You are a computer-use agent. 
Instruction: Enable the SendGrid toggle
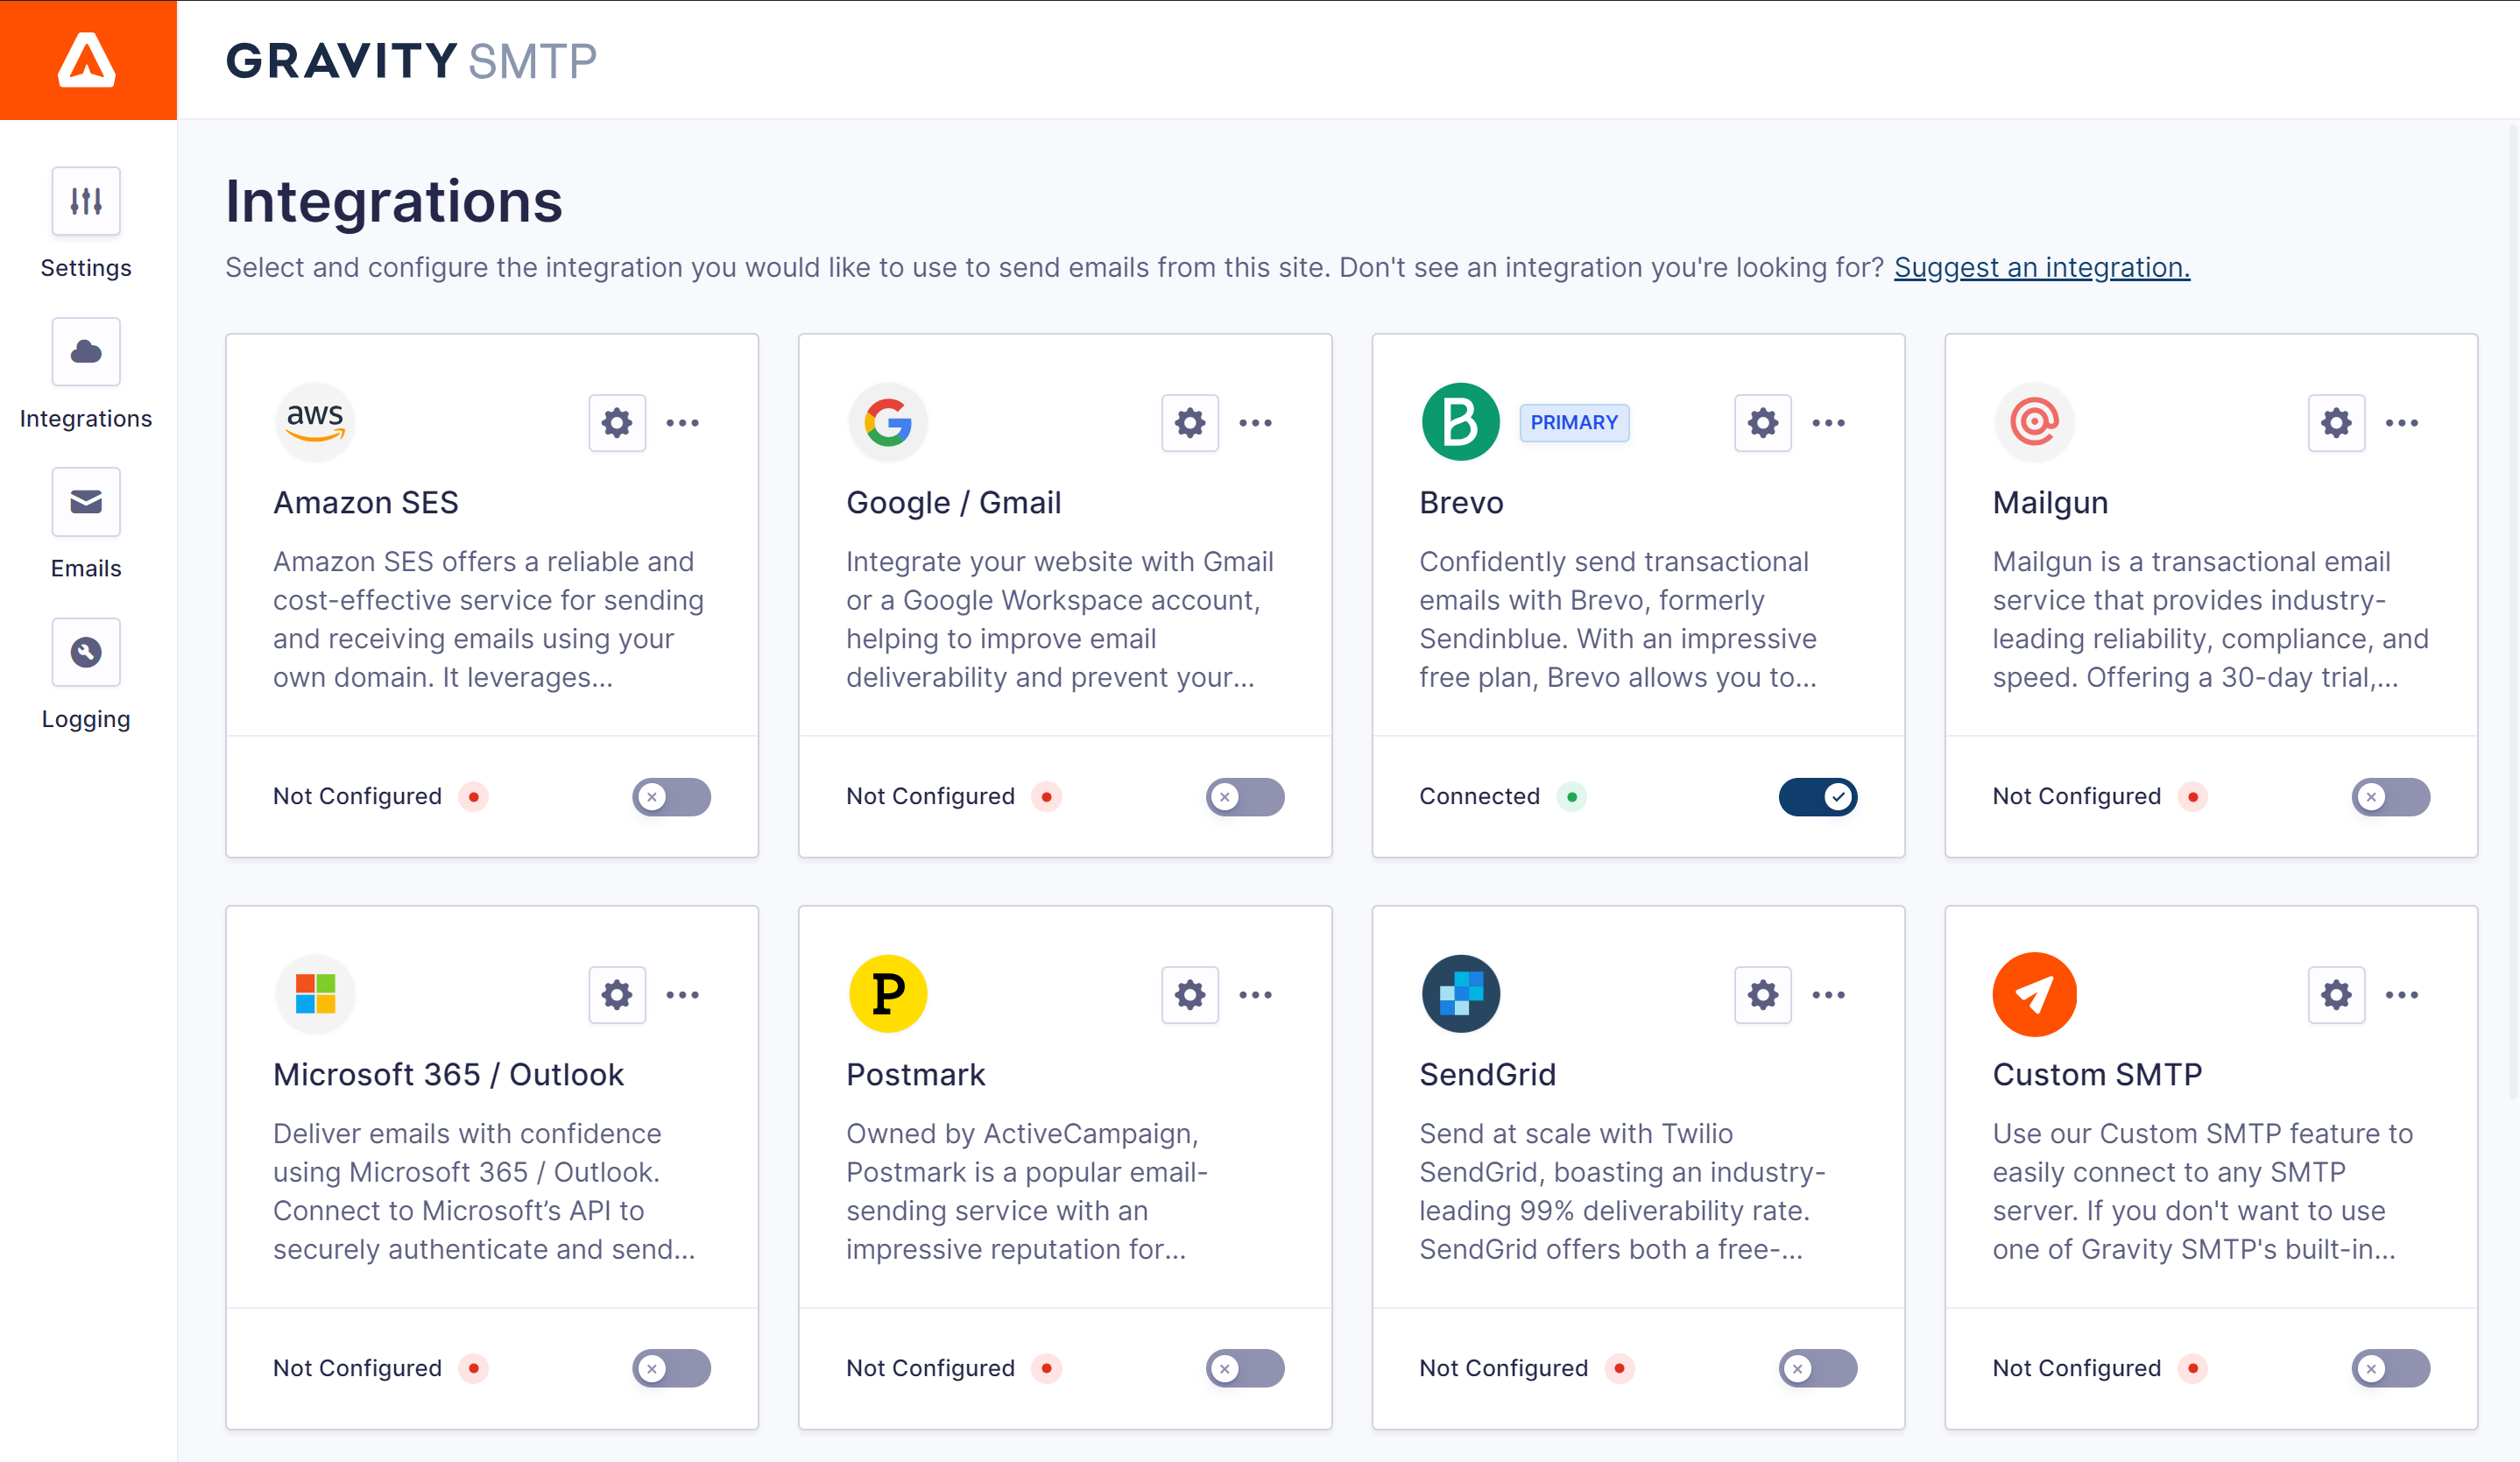(x=1818, y=1368)
